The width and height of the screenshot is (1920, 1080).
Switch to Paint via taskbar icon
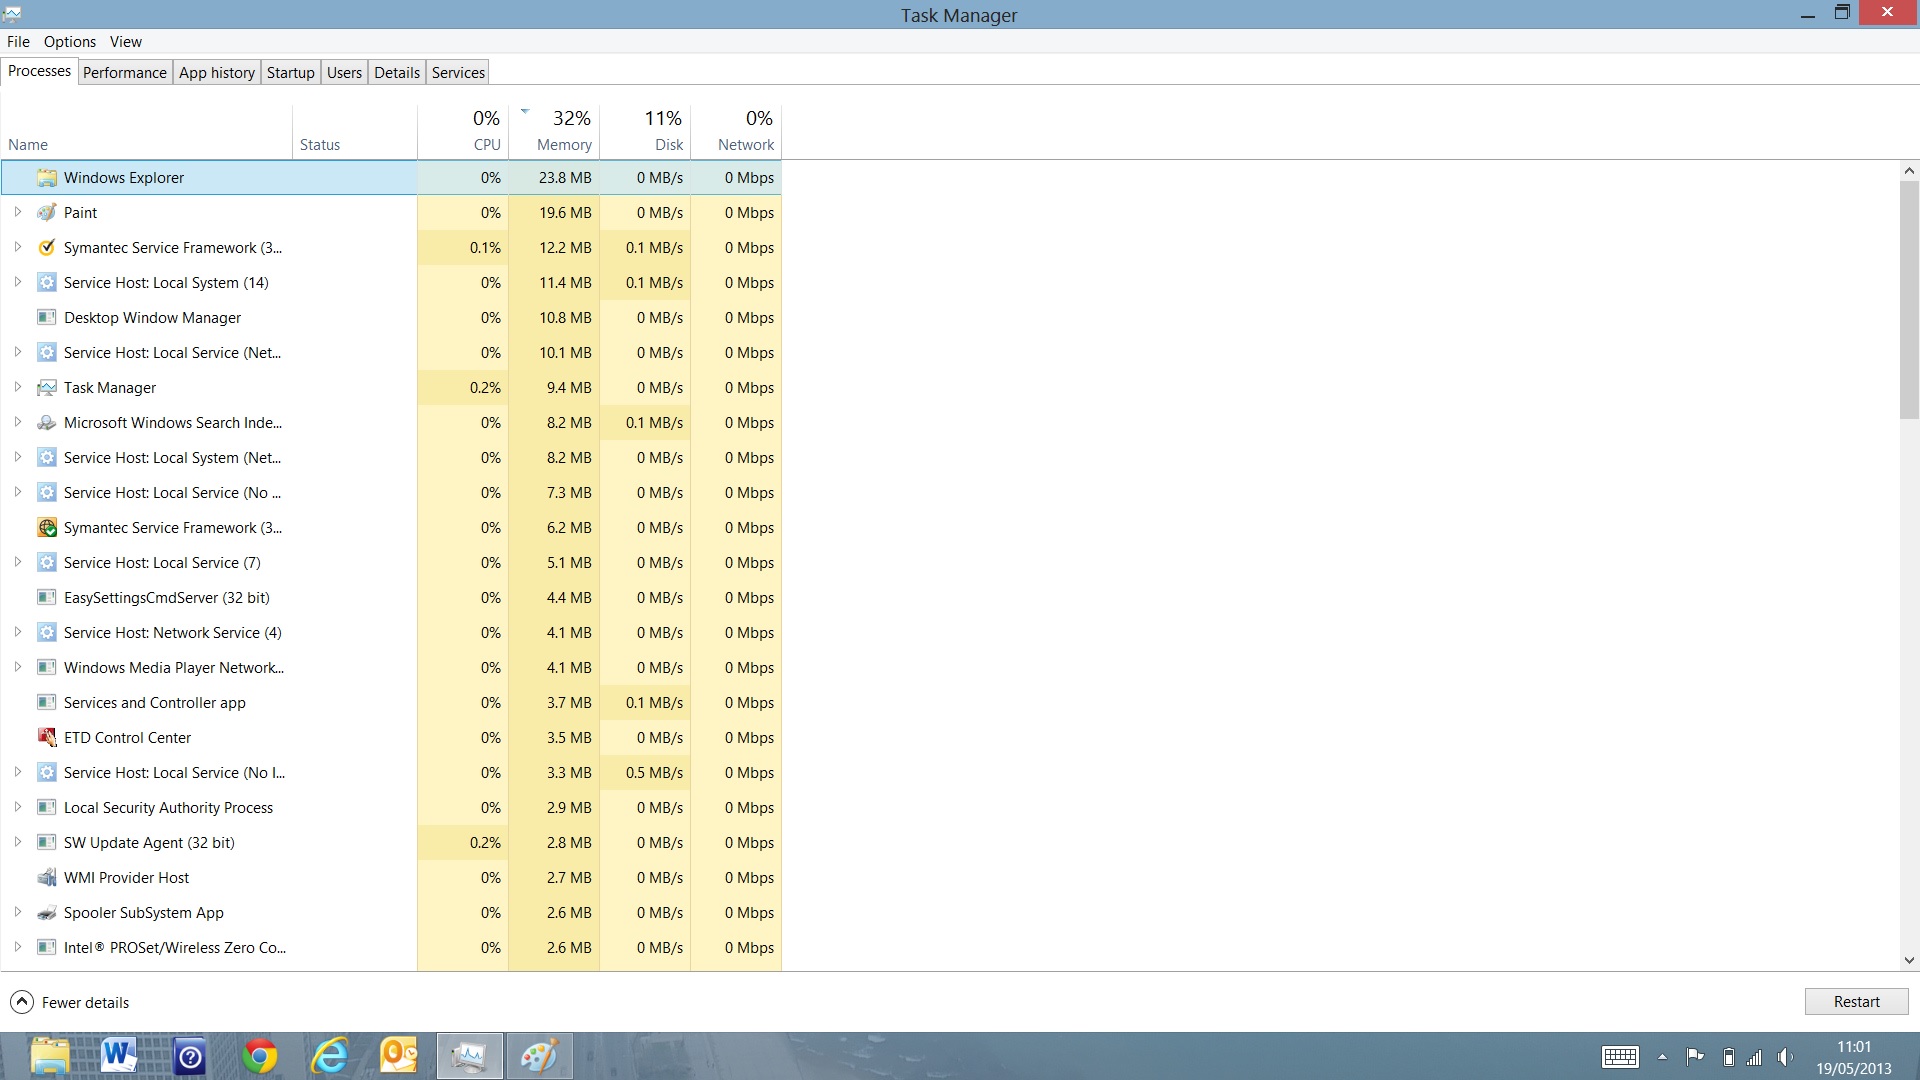[x=540, y=1056]
